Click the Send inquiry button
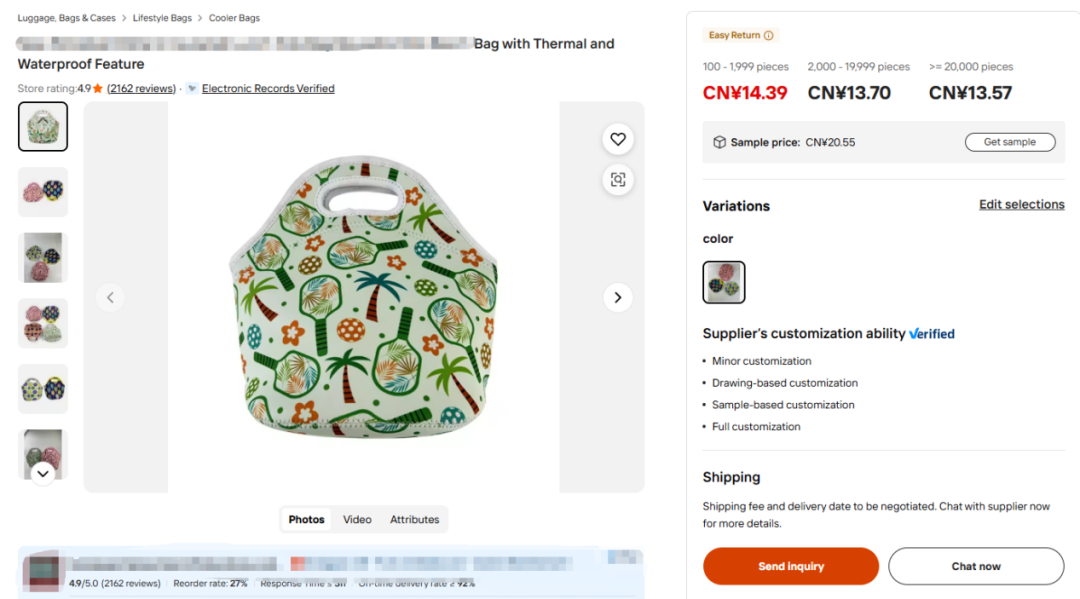The image size is (1080, 599). tap(791, 566)
